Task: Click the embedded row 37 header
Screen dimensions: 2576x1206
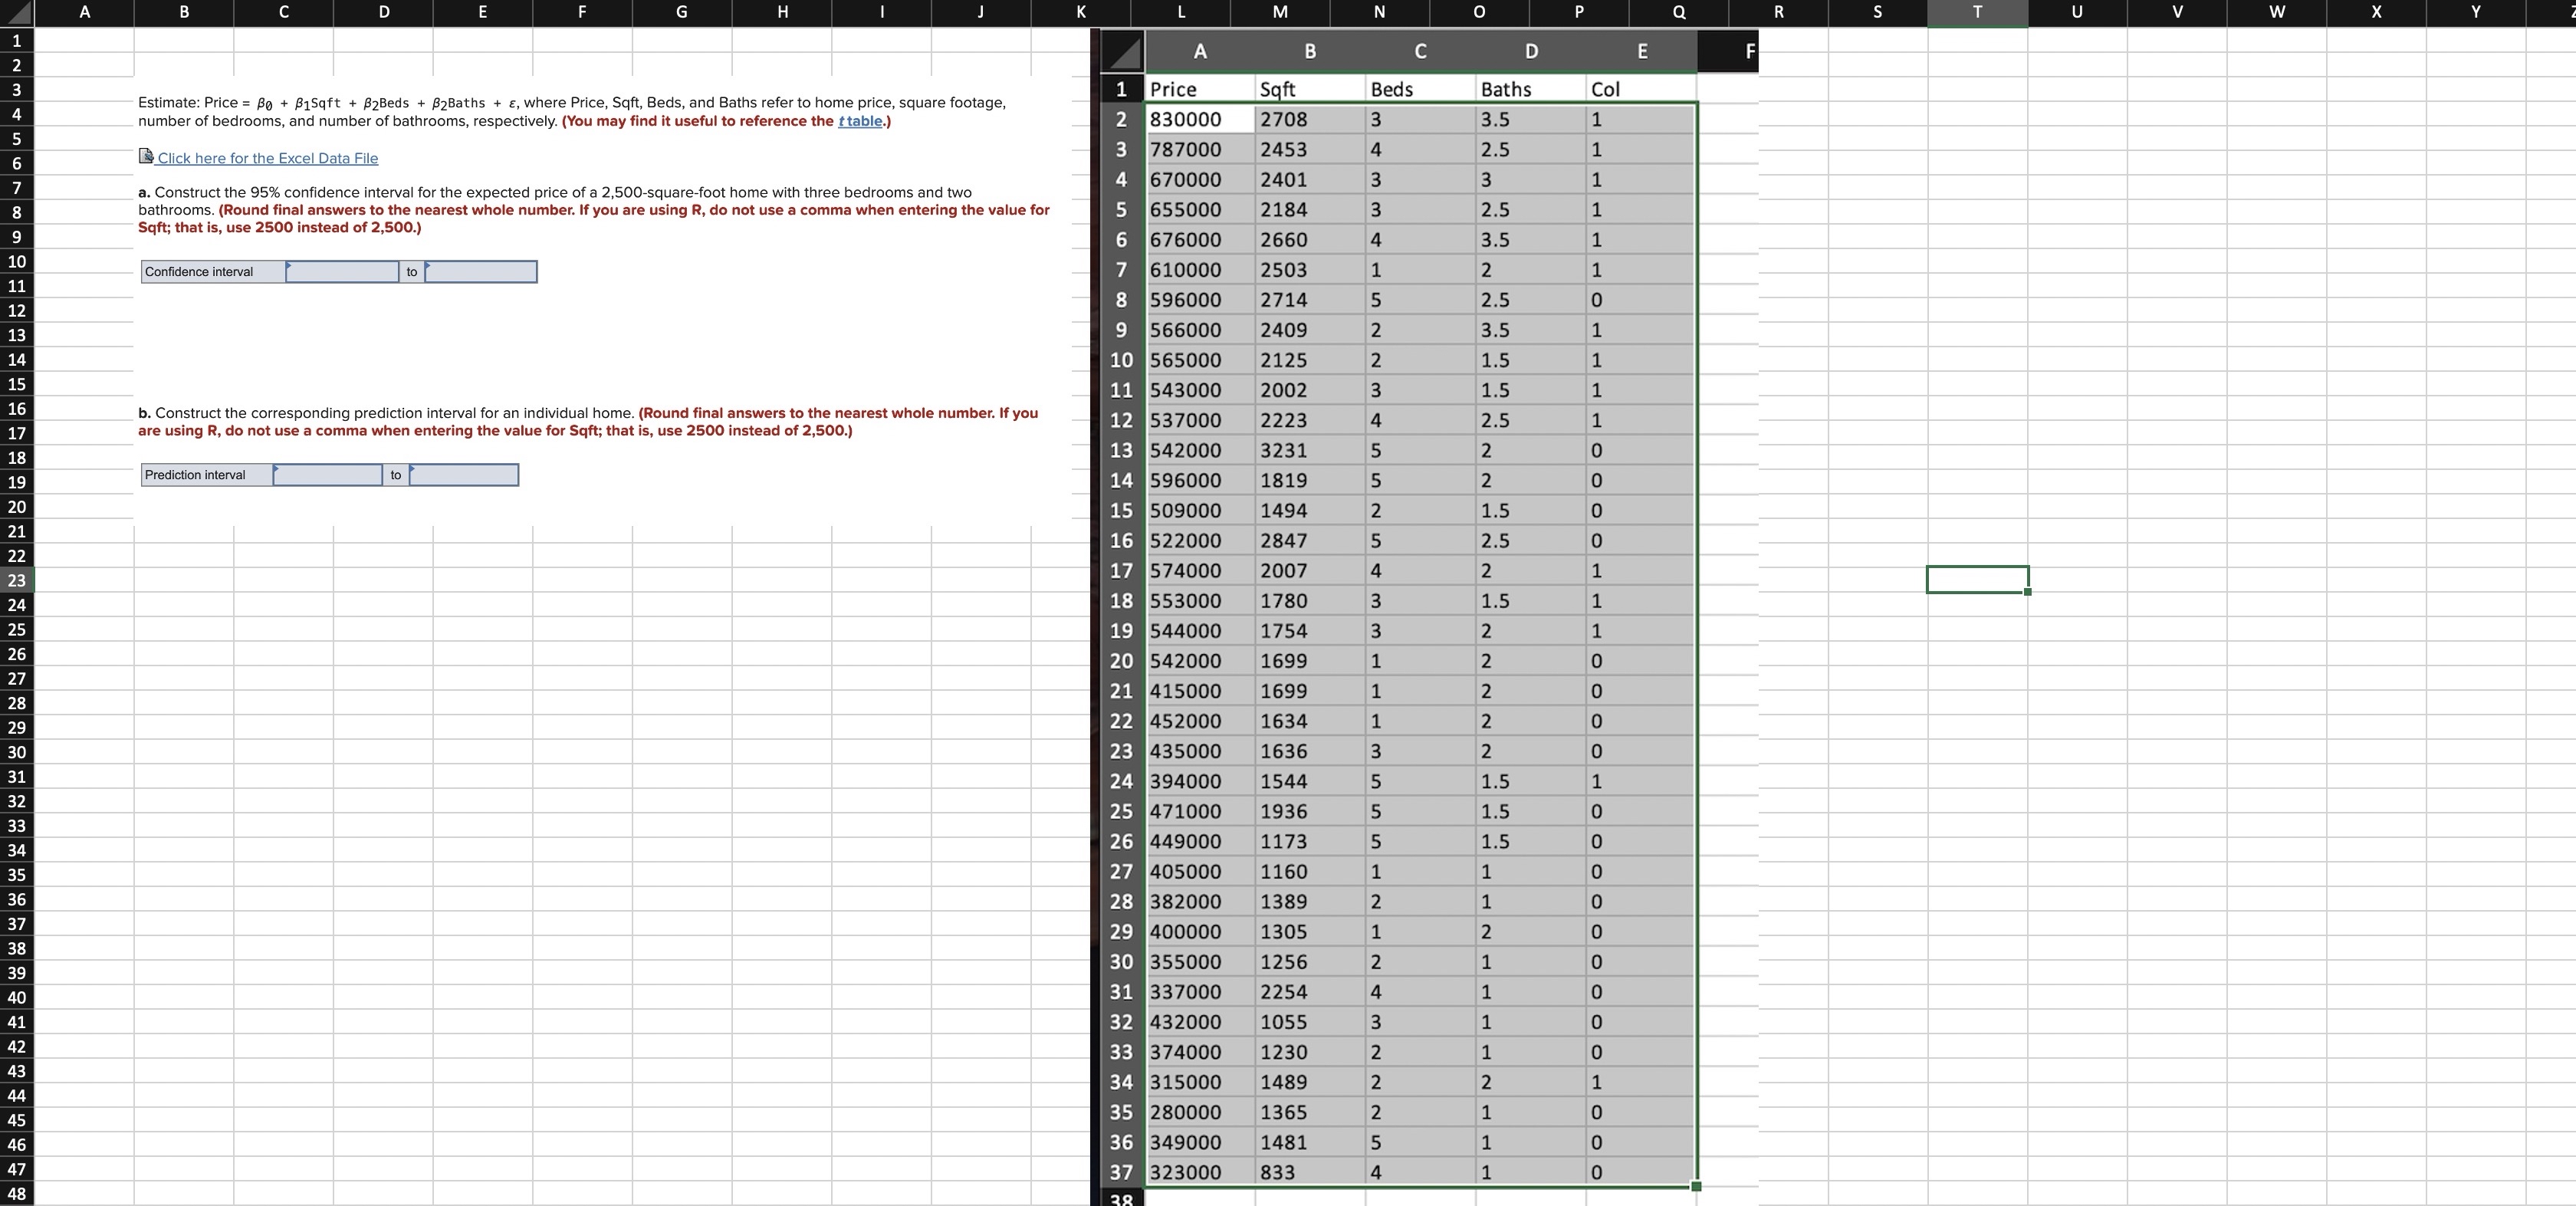Action: coord(1122,1172)
